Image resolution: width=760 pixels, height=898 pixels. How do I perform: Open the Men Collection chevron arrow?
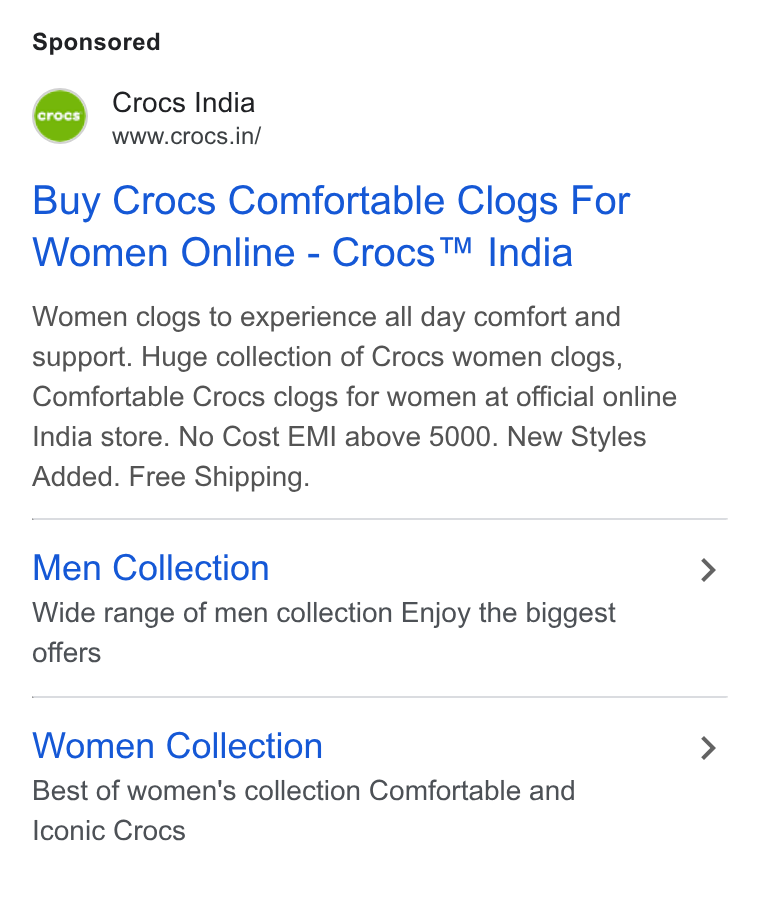[x=708, y=570]
